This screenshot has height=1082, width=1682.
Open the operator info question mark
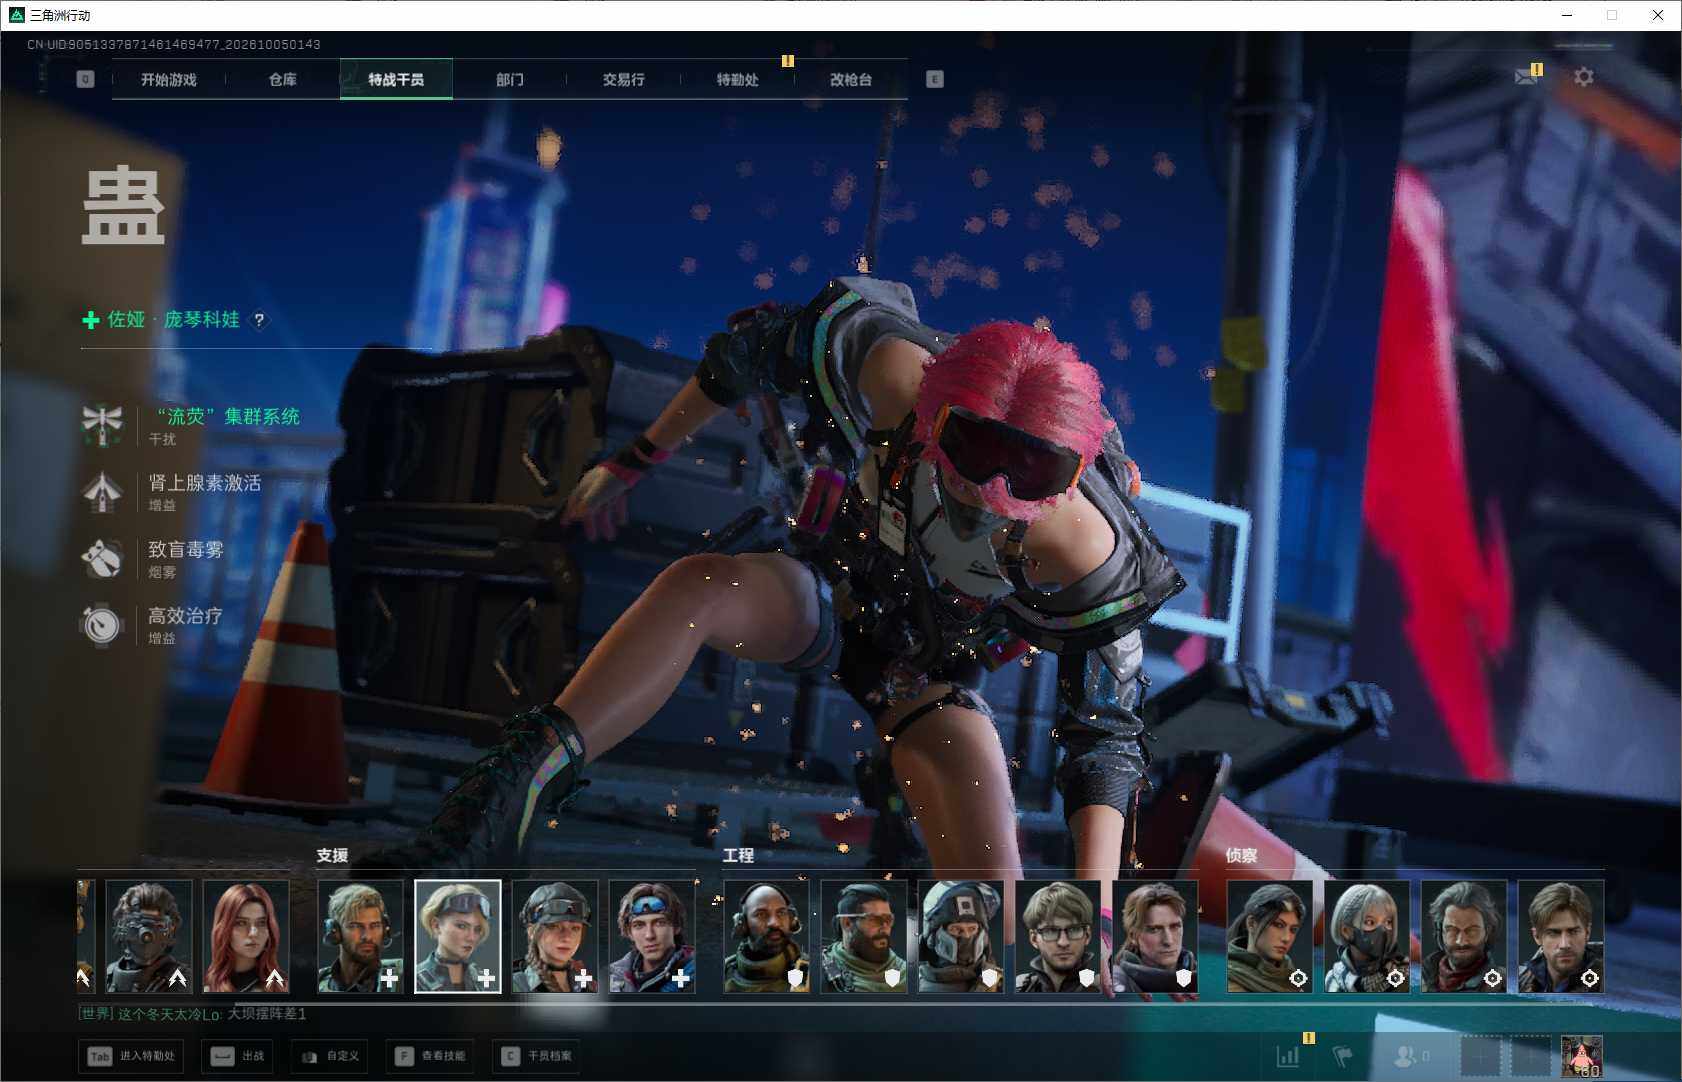[x=259, y=320]
